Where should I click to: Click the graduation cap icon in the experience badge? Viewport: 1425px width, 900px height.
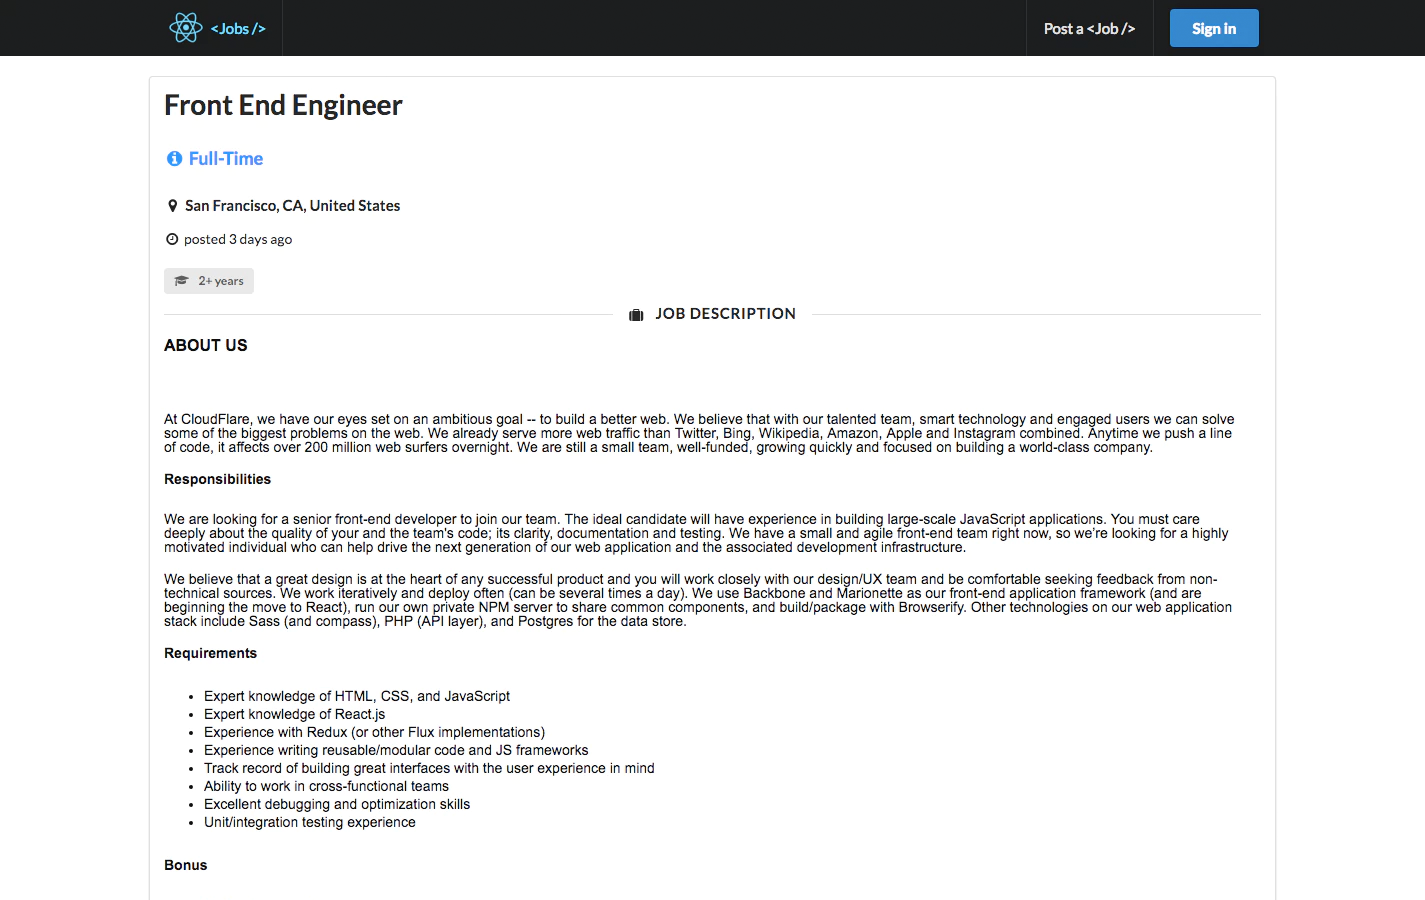(182, 281)
